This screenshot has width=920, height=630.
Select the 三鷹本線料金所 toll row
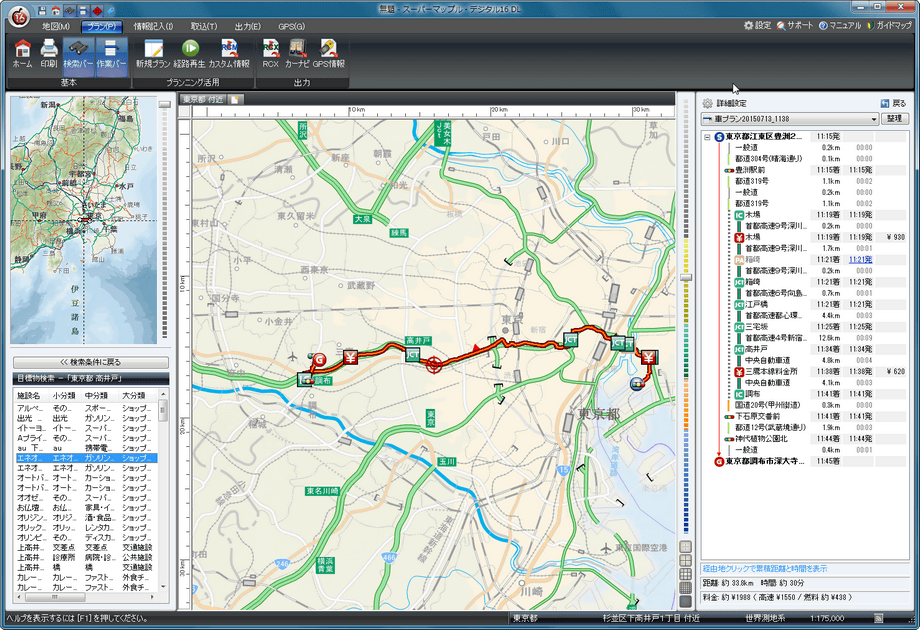click(x=820, y=371)
